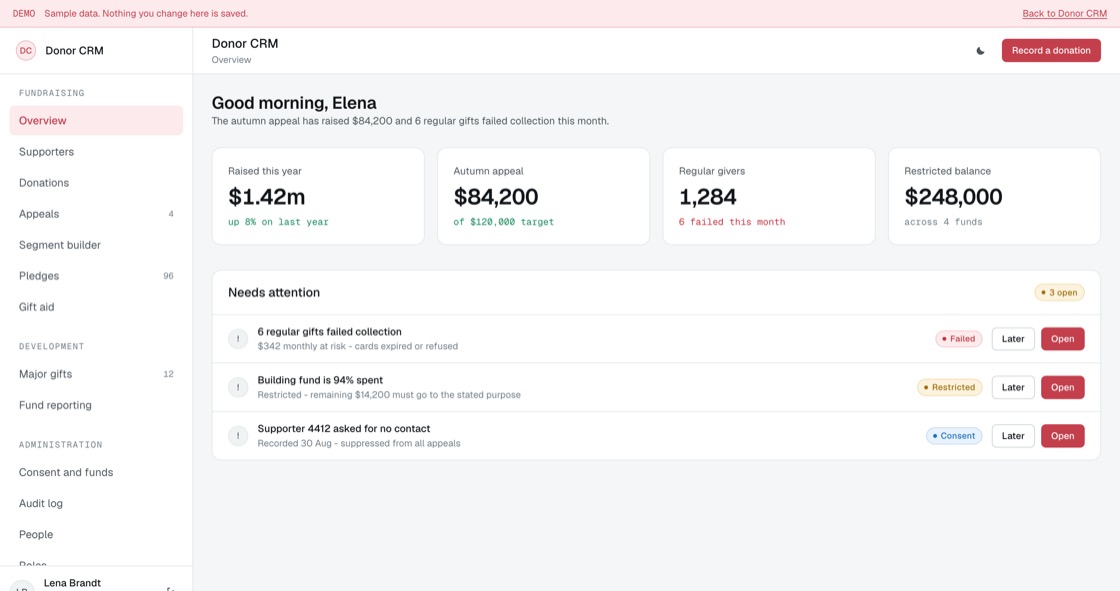Click the Good morning, Elena heading
This screenshot has width=1120, height=591.
point(294,103)
